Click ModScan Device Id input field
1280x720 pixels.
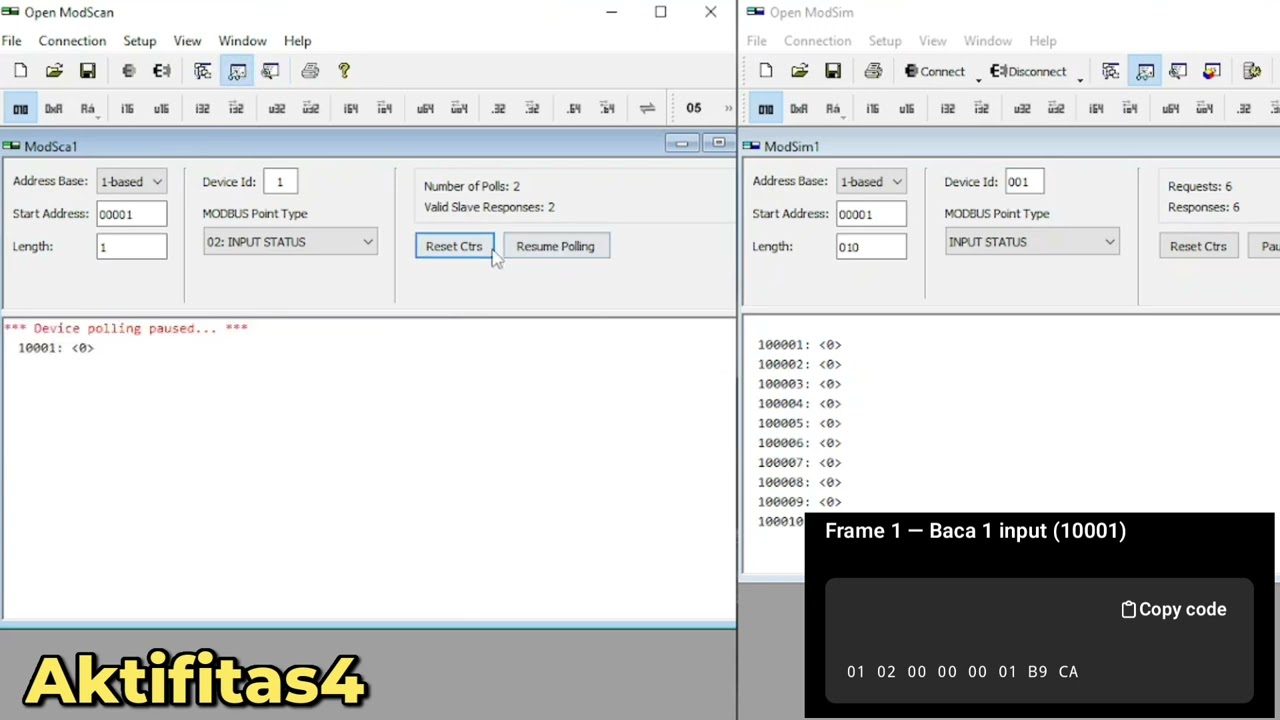tap(279, 182)
